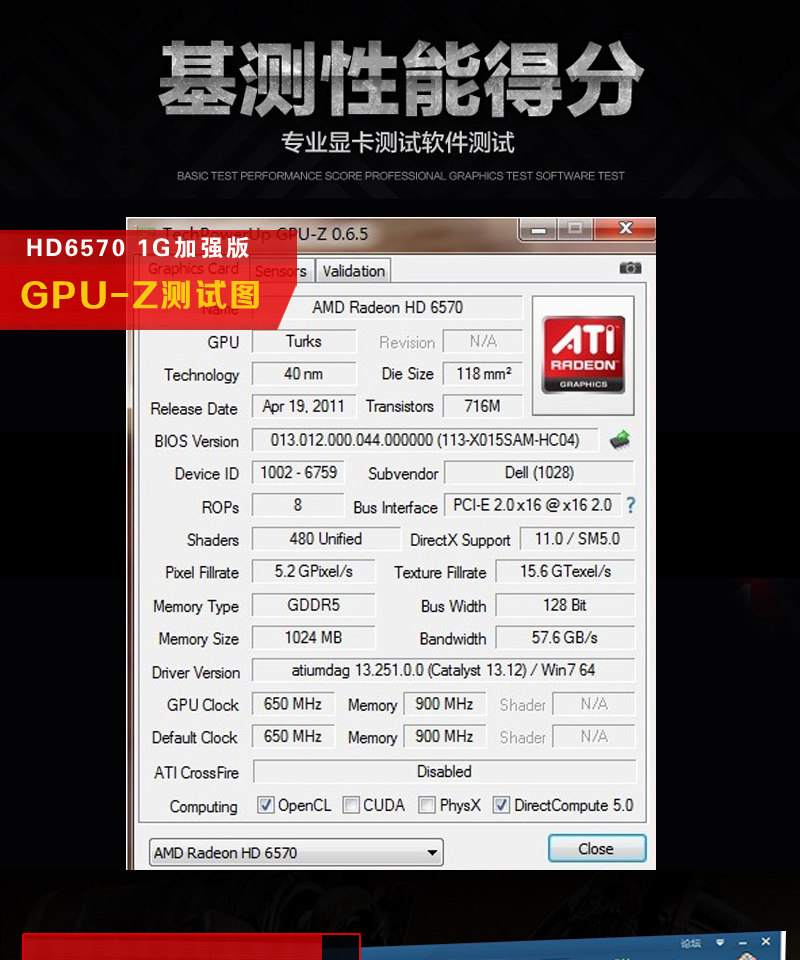This screenshot has height=960, width=800.
Task: Click the 专业显卡测试软件测试 subtitle text
Action: tap(398, 143)
